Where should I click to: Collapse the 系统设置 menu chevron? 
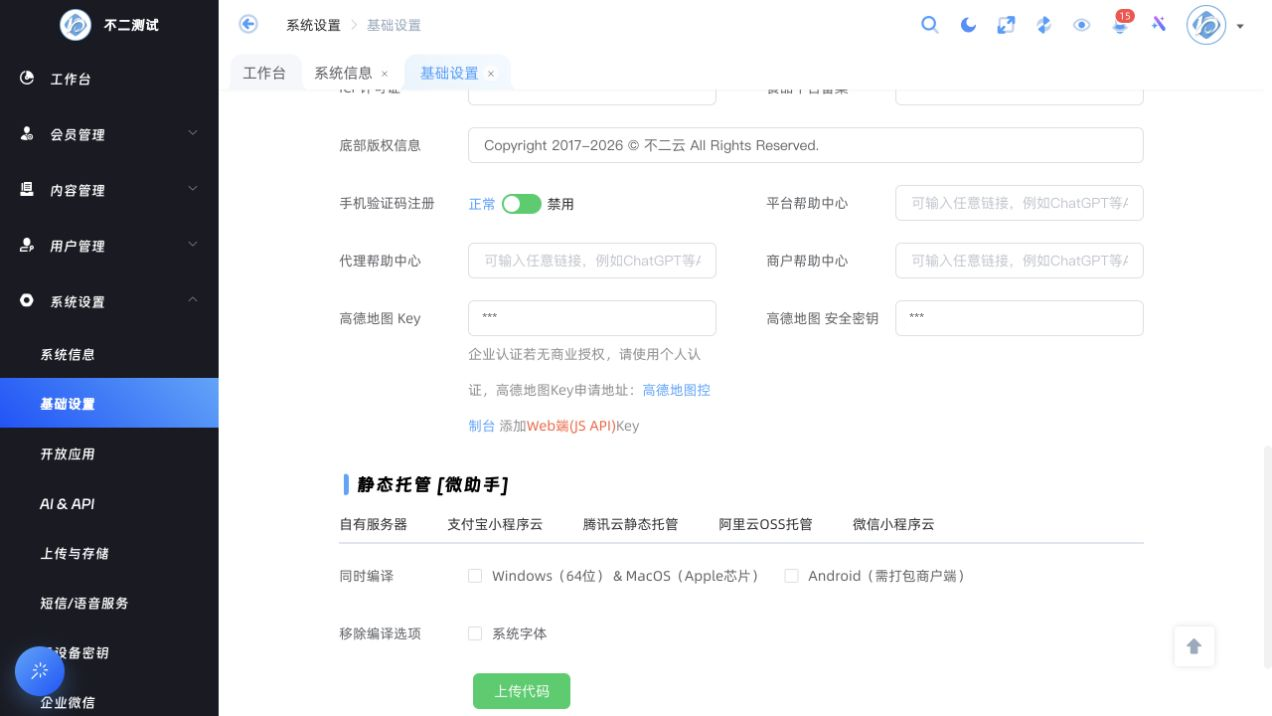(193, 300)
